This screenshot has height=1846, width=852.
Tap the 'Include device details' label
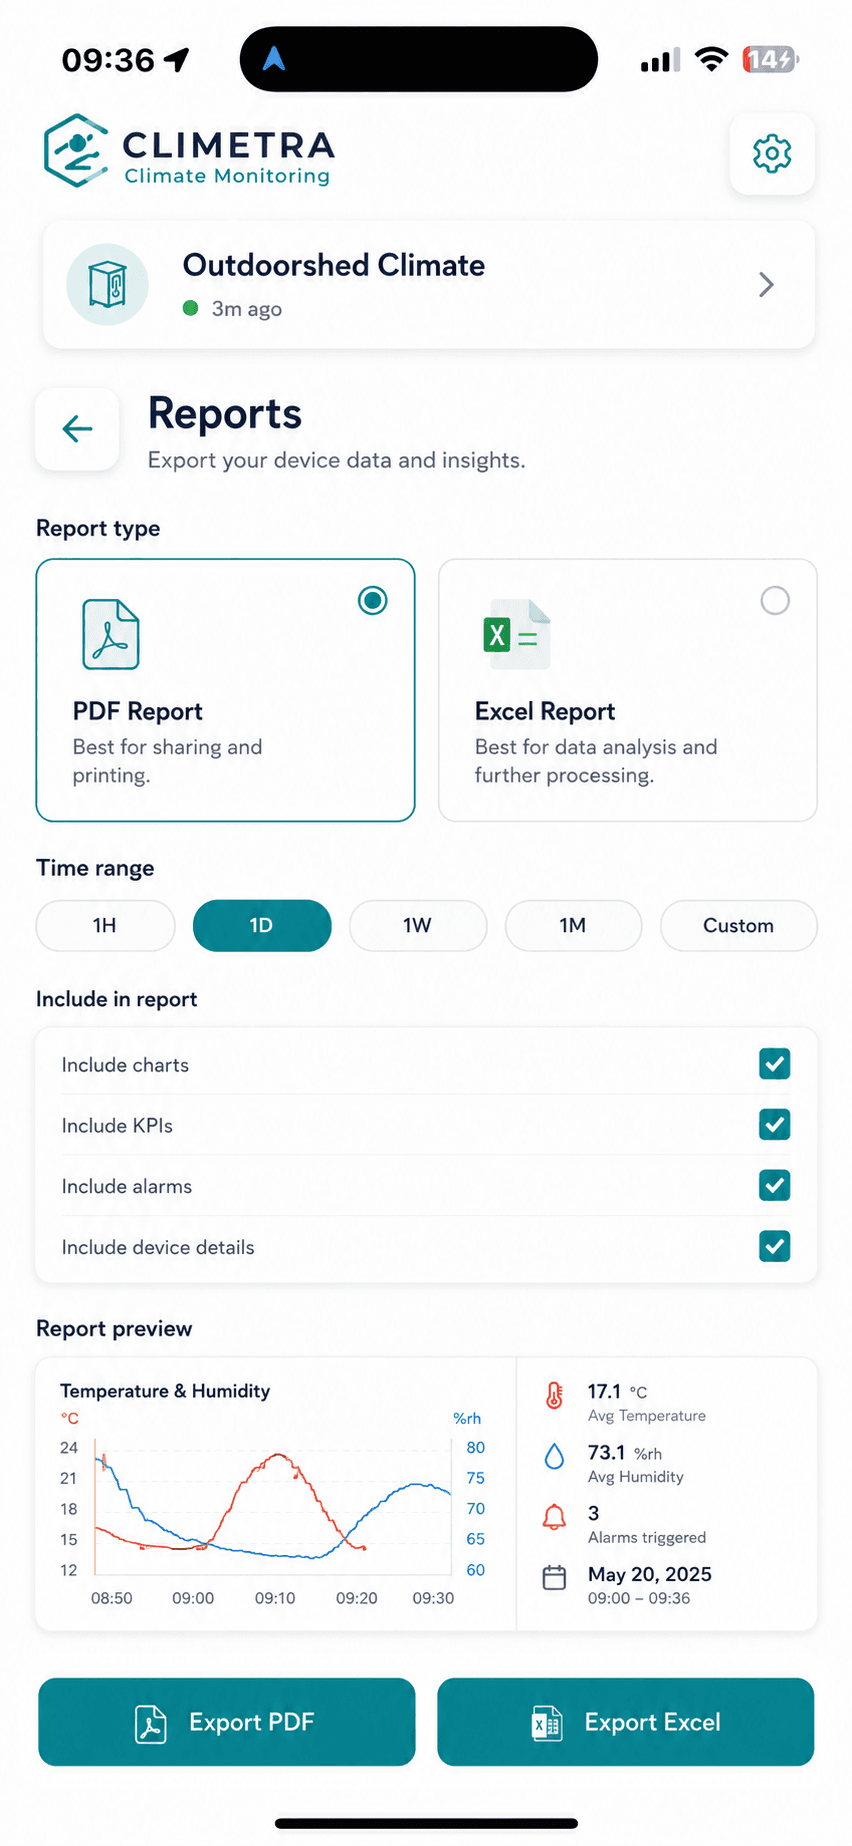(158, 1248)
